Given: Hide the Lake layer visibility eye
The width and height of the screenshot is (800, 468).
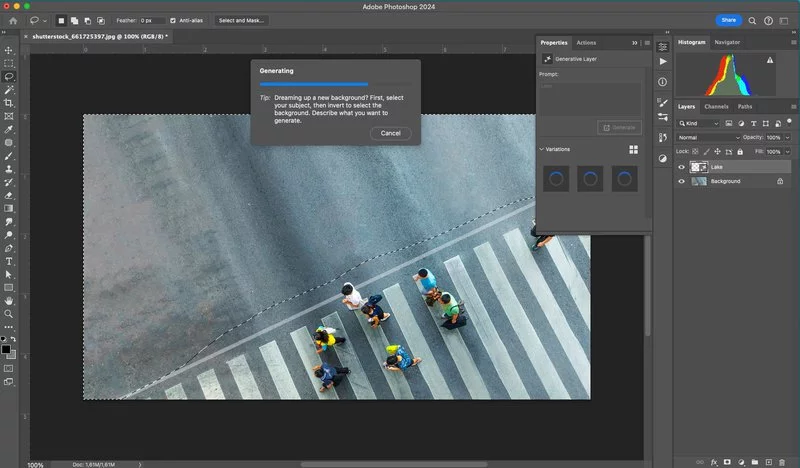Looking at the screenshot, I should 682,167.
